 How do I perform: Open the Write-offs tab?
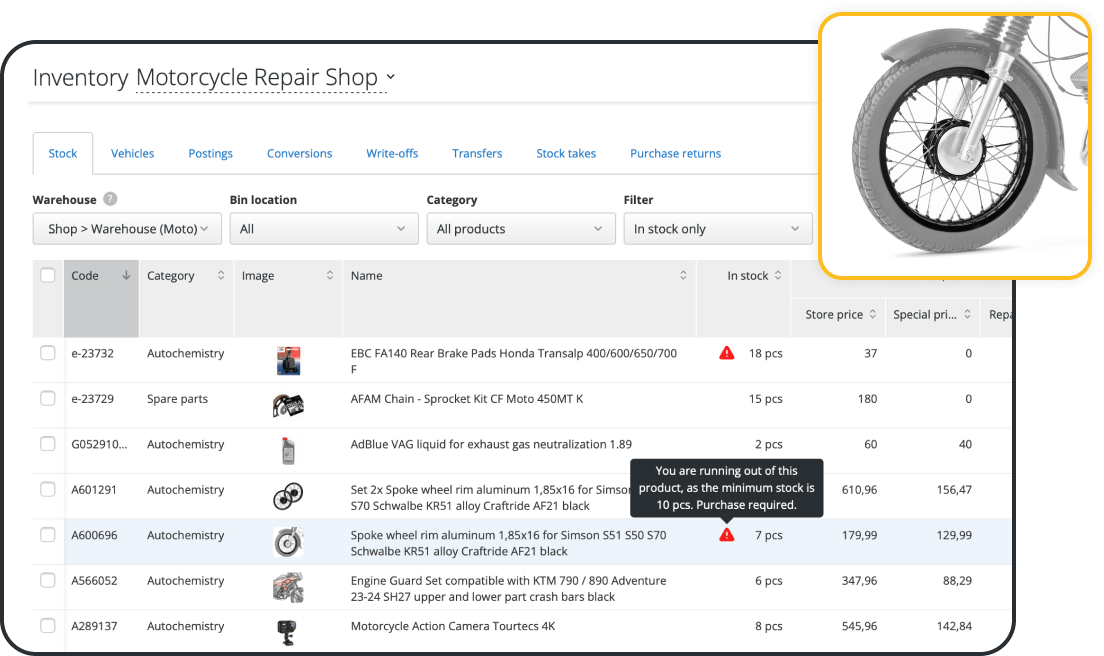[392, 153]
